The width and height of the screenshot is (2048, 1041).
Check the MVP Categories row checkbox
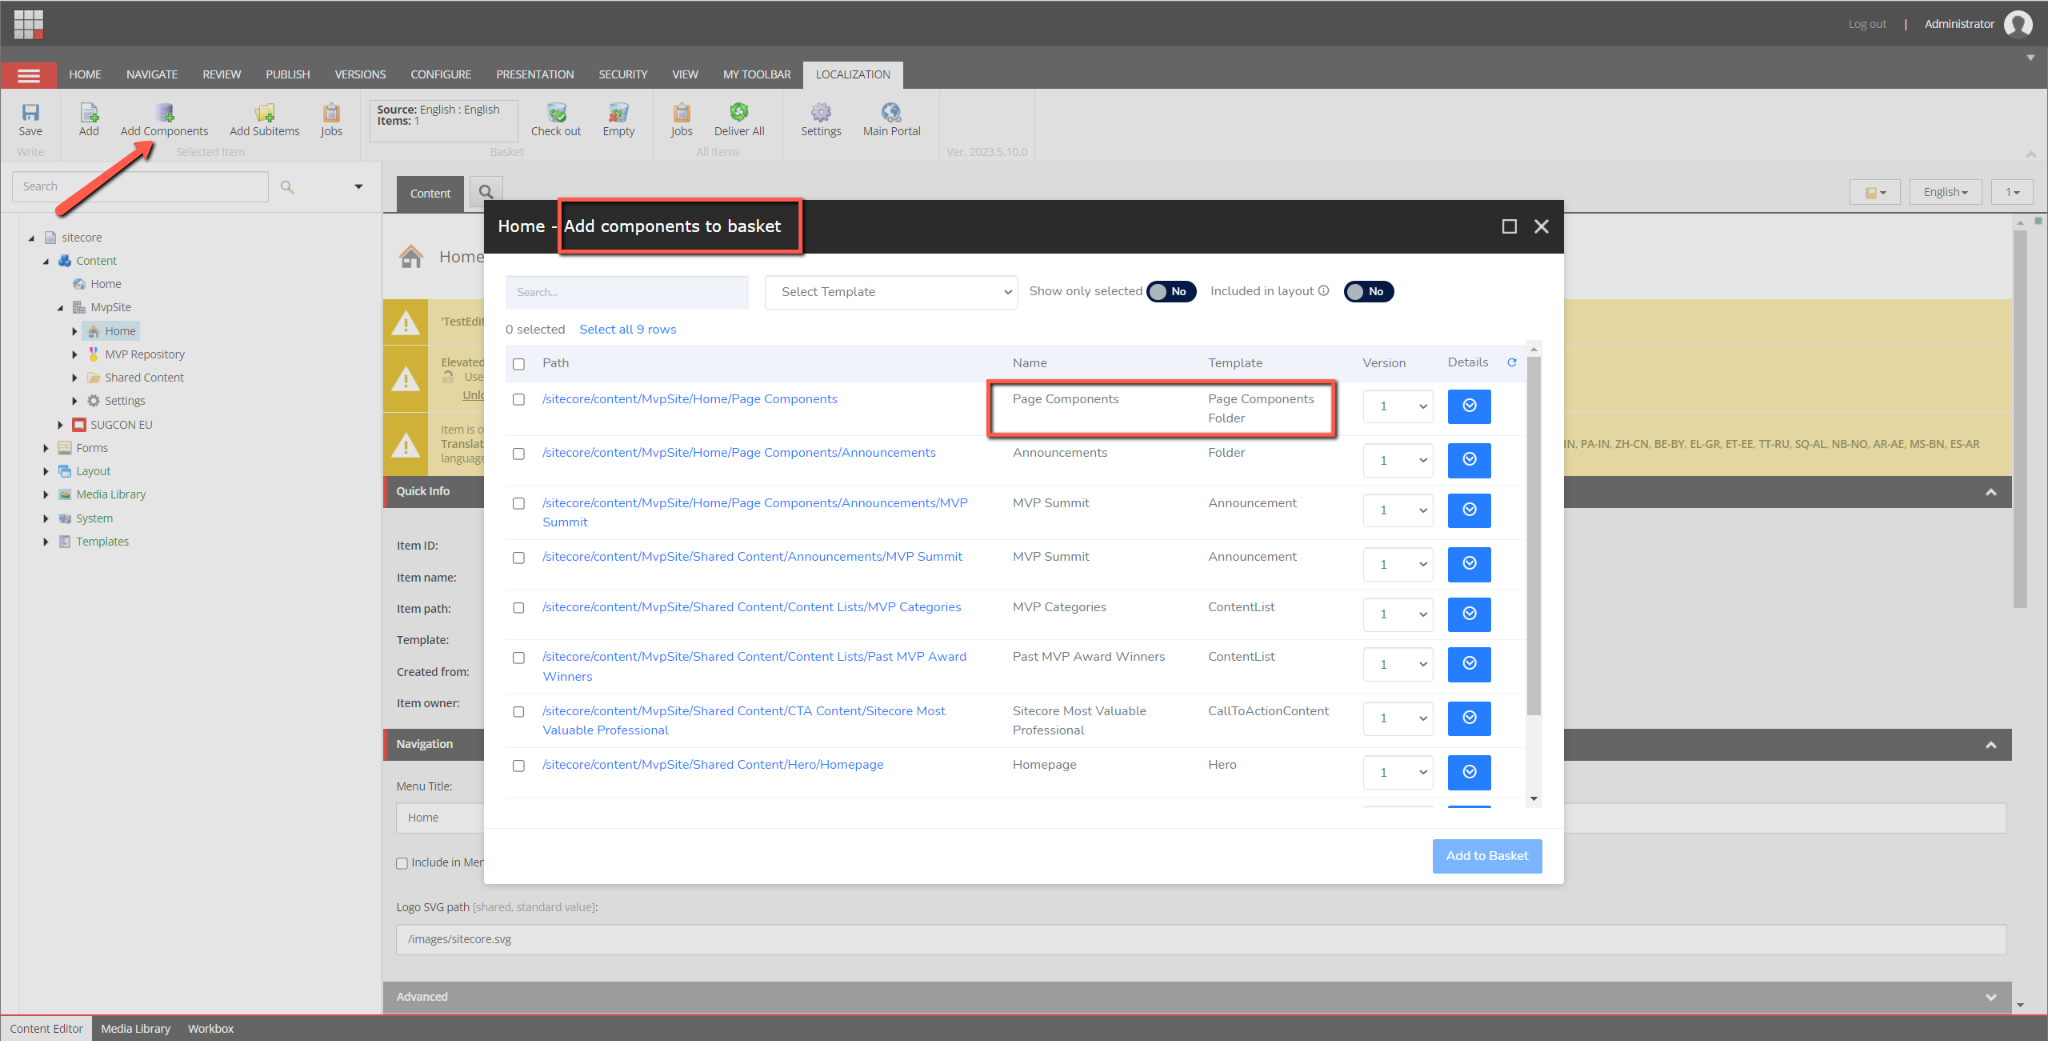tap(519, 608)
